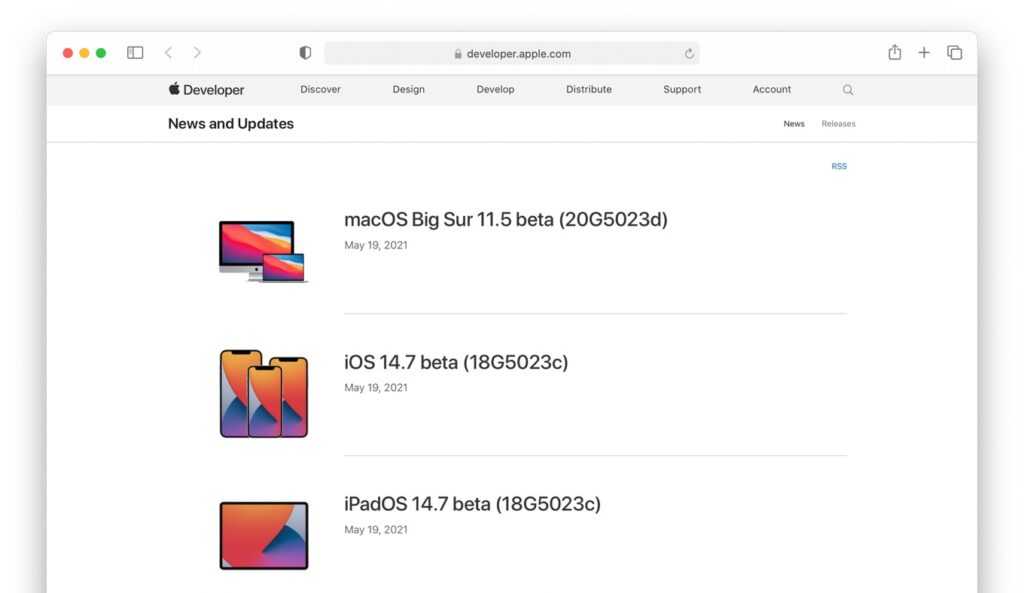Open the RSS feed link
This screenshot has width=1024, height=593.
839,167
